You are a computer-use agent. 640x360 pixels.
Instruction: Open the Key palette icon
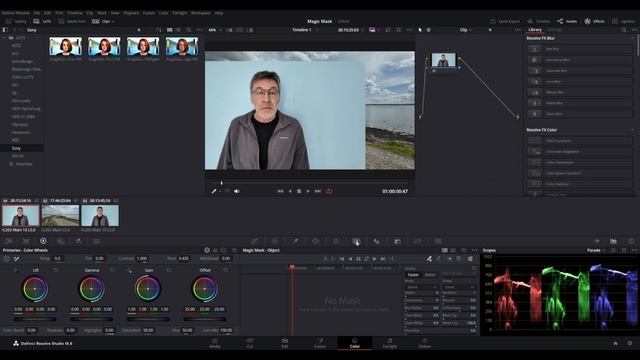tap(397, 241)
